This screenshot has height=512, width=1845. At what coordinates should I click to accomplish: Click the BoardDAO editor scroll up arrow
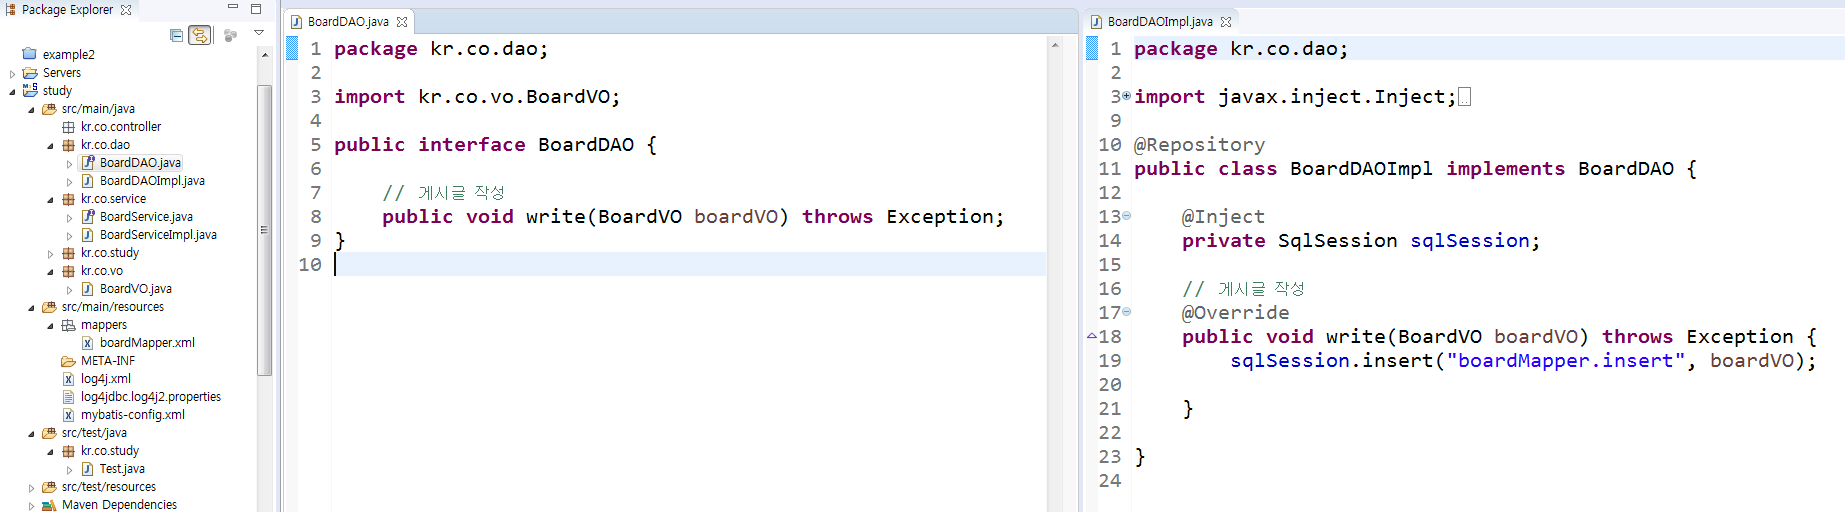[x=1054, y=45]
